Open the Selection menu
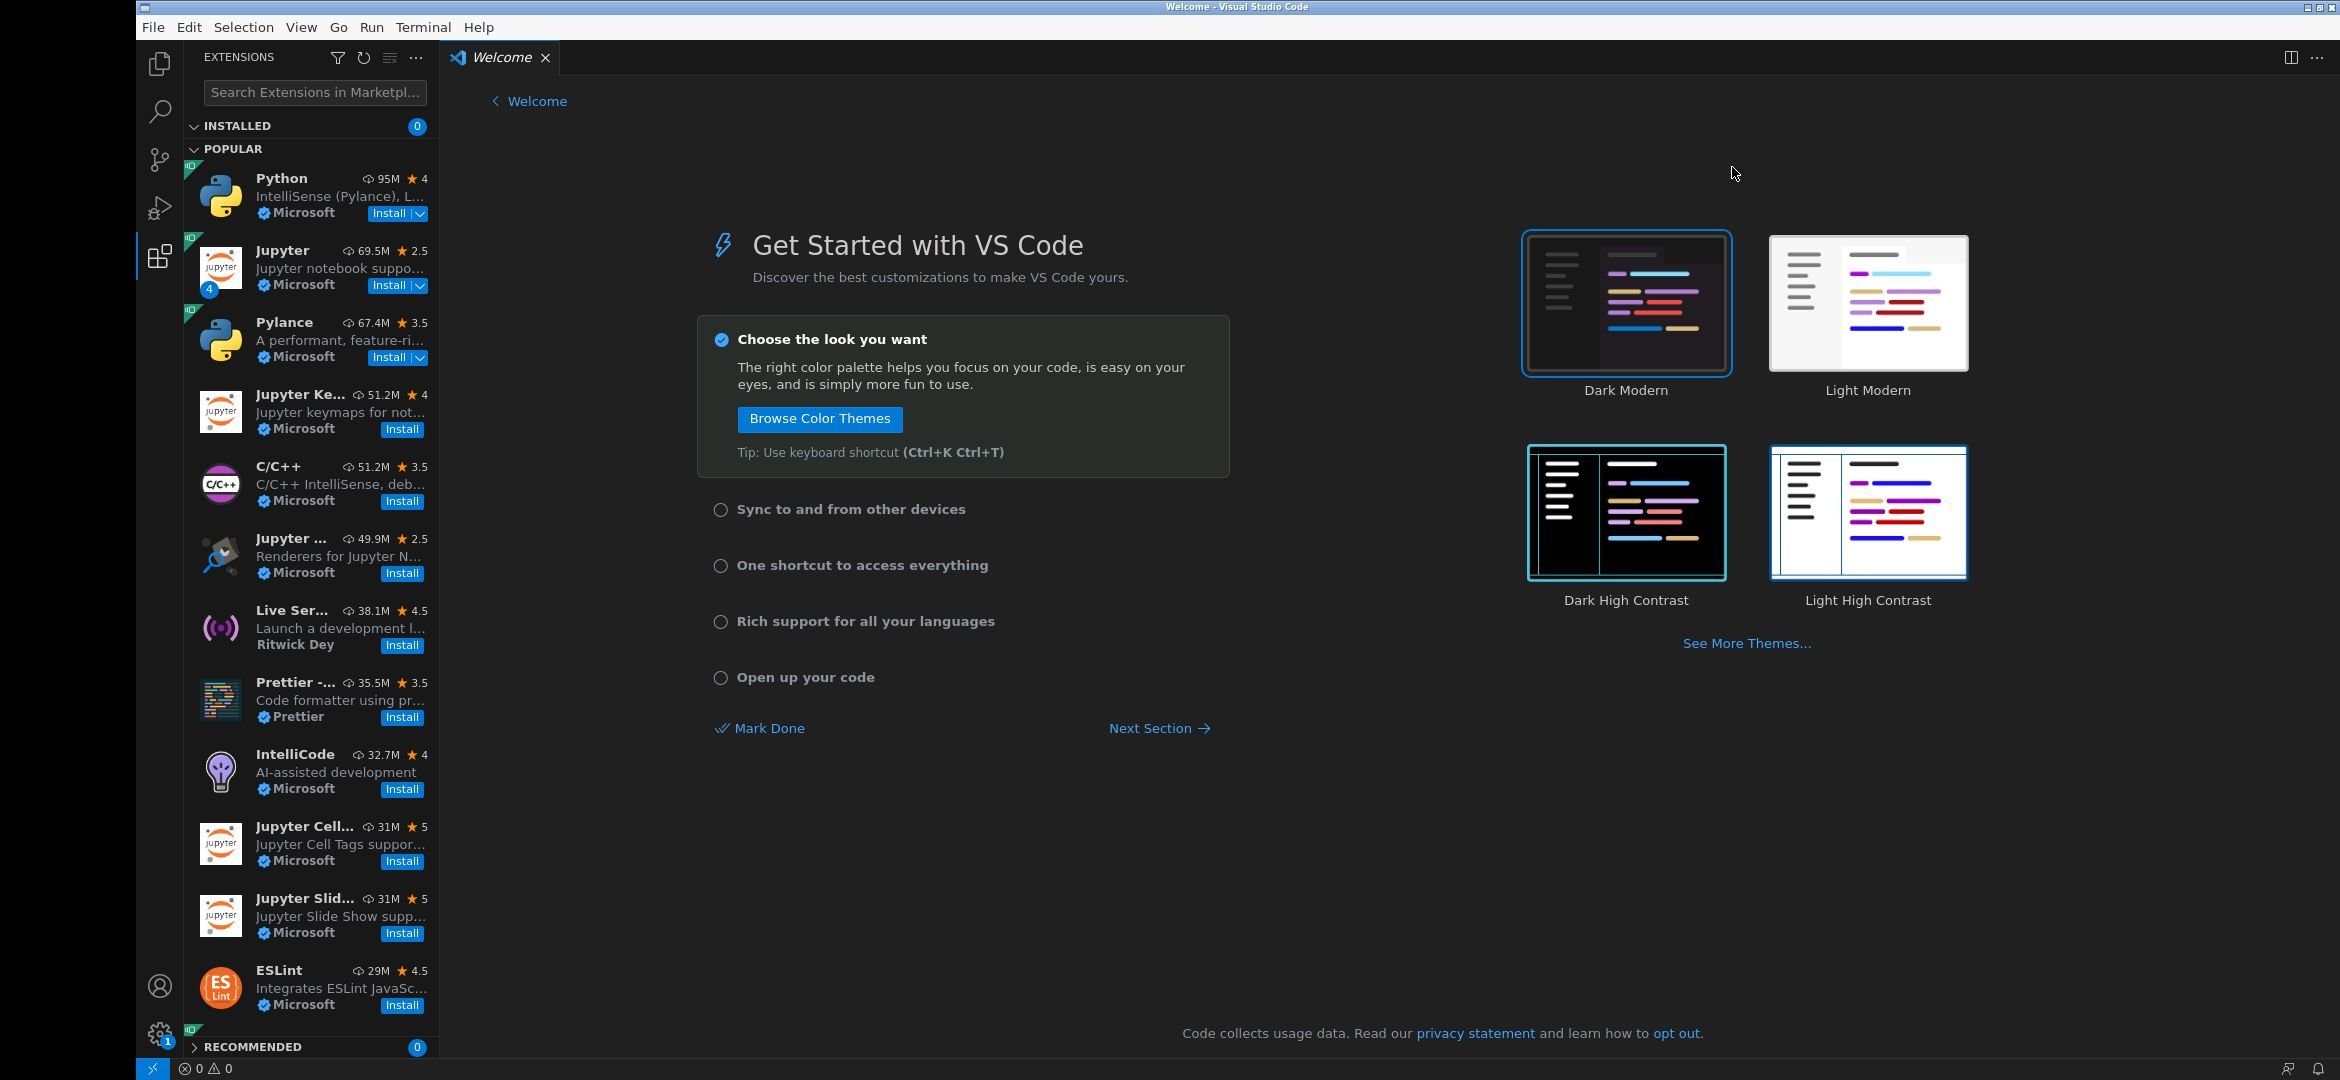2340x1080 pixels. [x=243, y=27]
